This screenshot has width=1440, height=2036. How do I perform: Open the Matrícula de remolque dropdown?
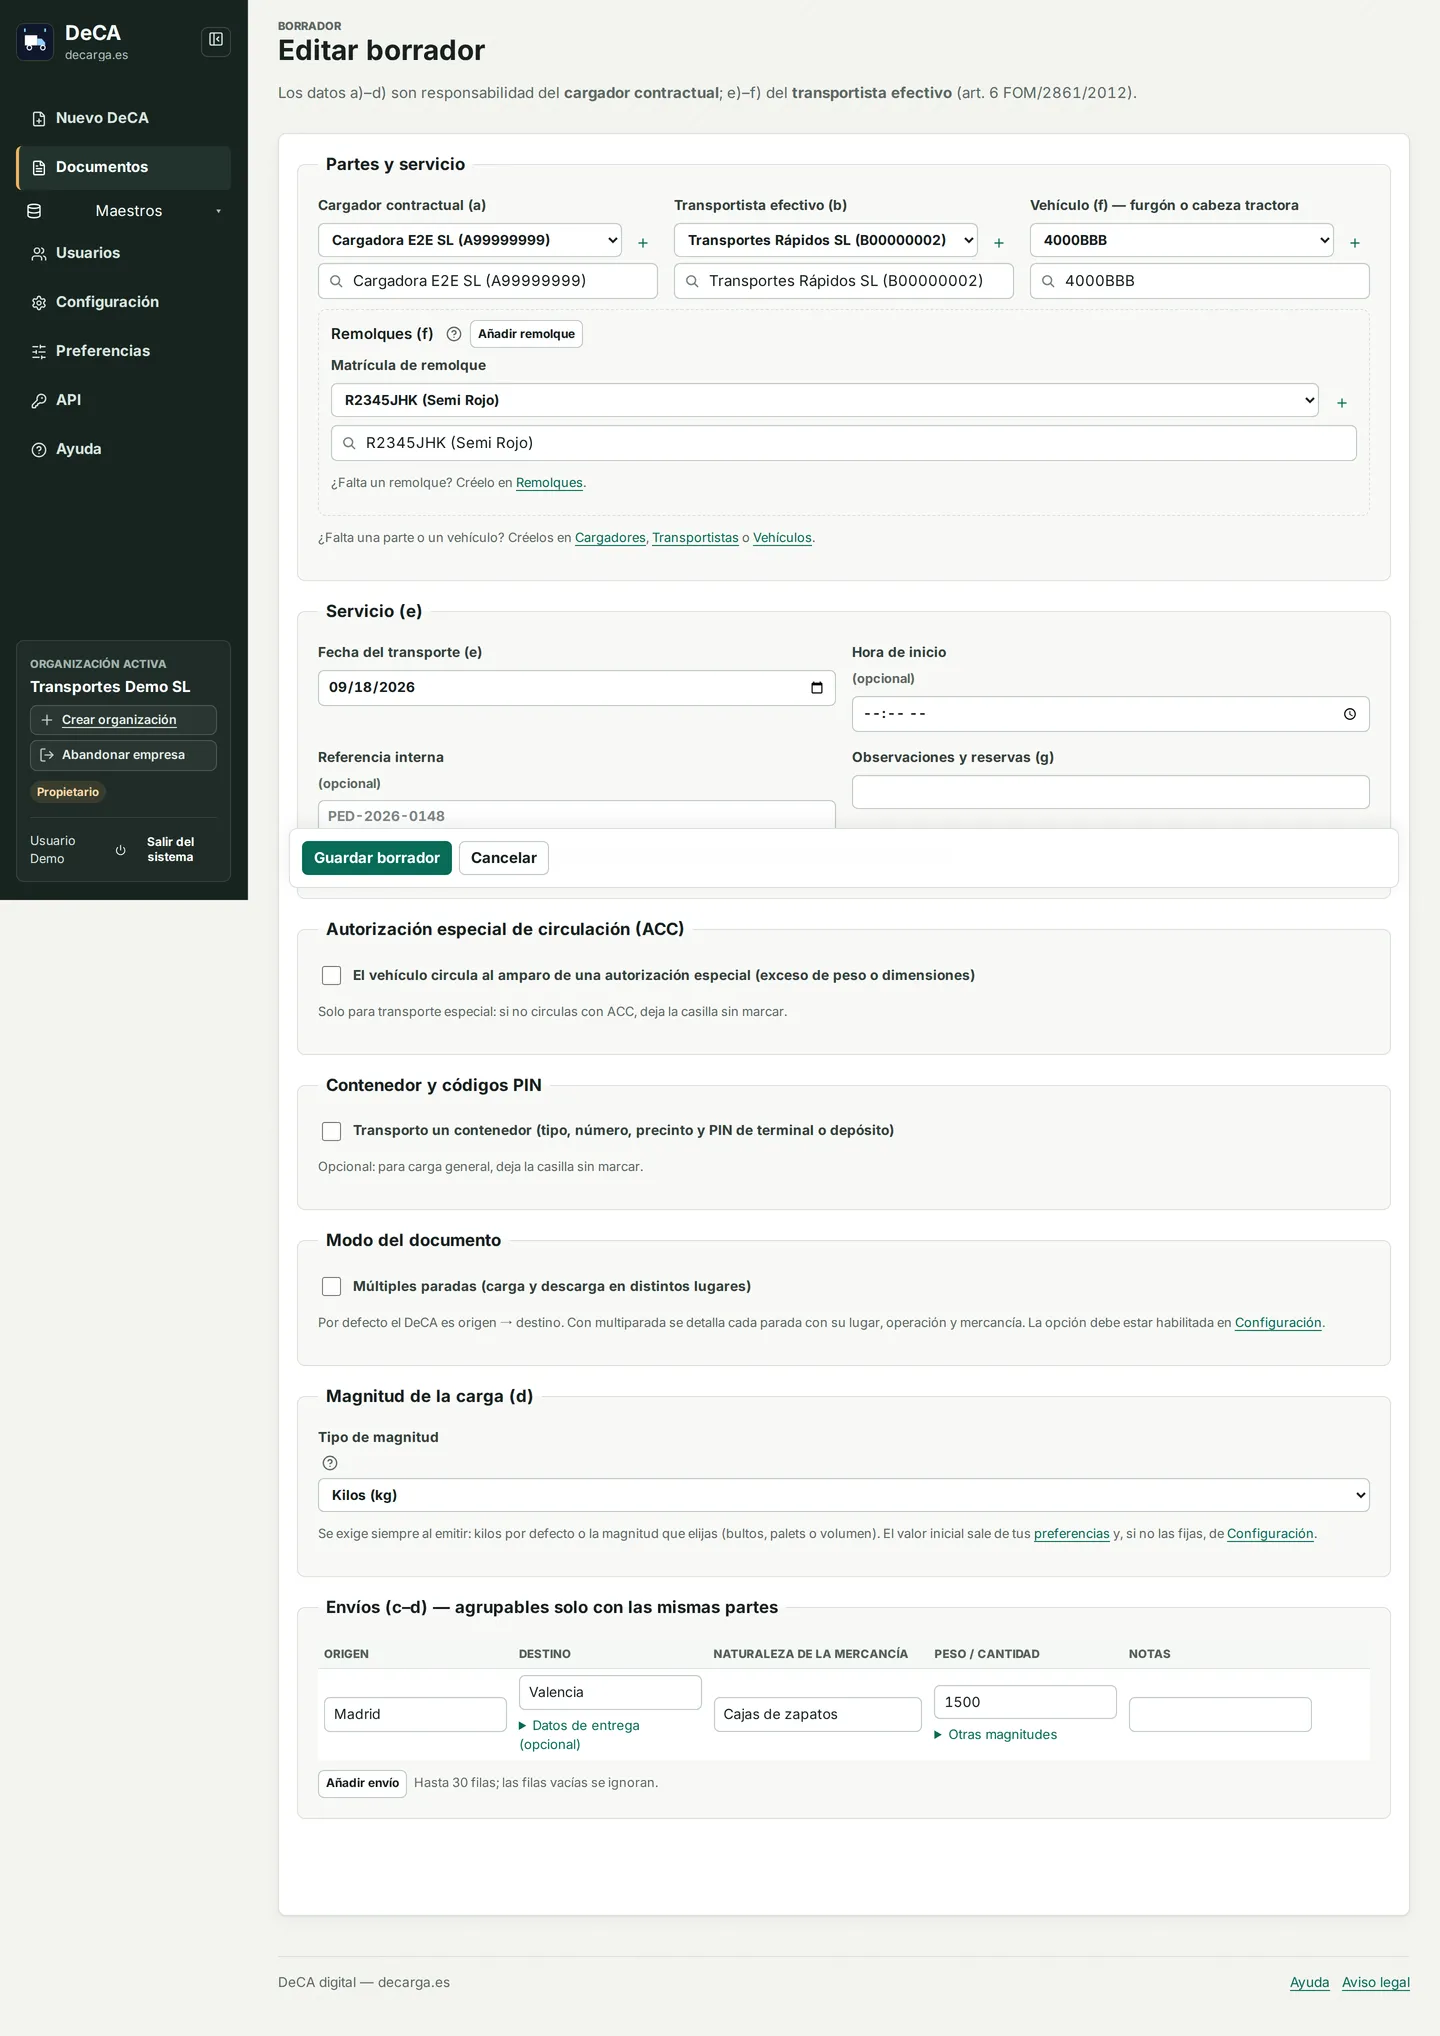(825, 400)
